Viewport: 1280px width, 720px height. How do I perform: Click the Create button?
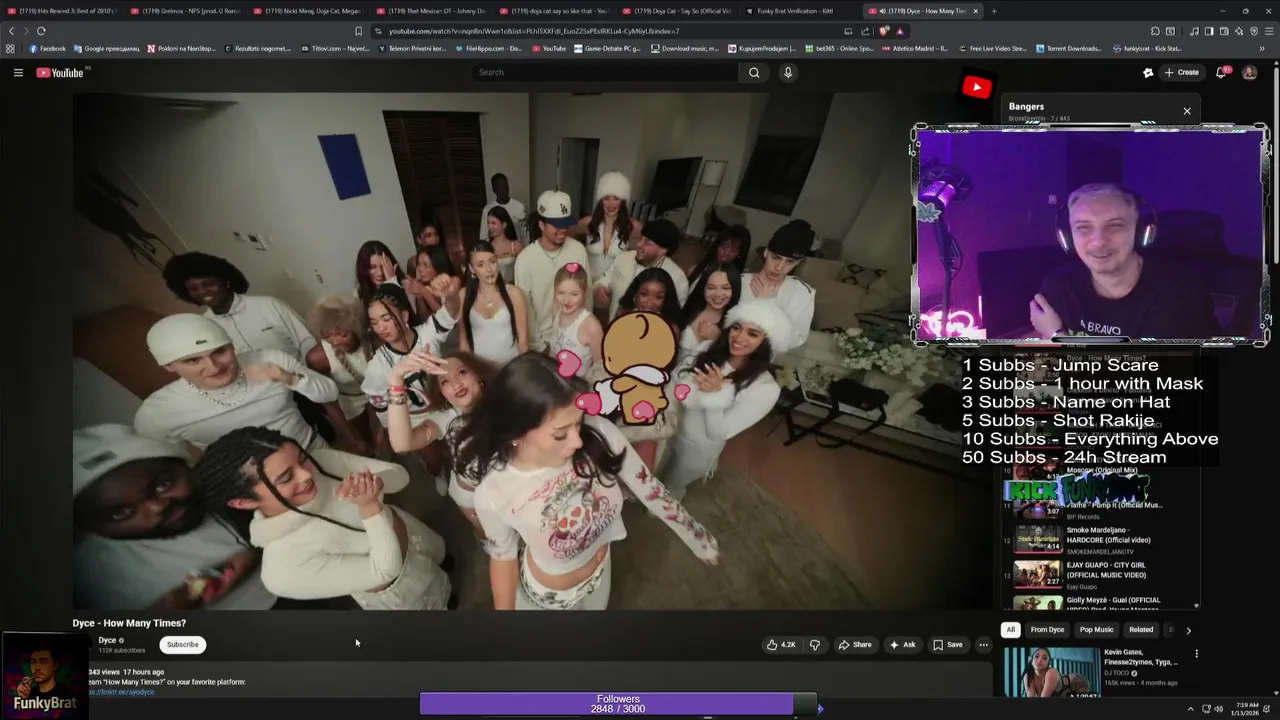pos(1181,72)
